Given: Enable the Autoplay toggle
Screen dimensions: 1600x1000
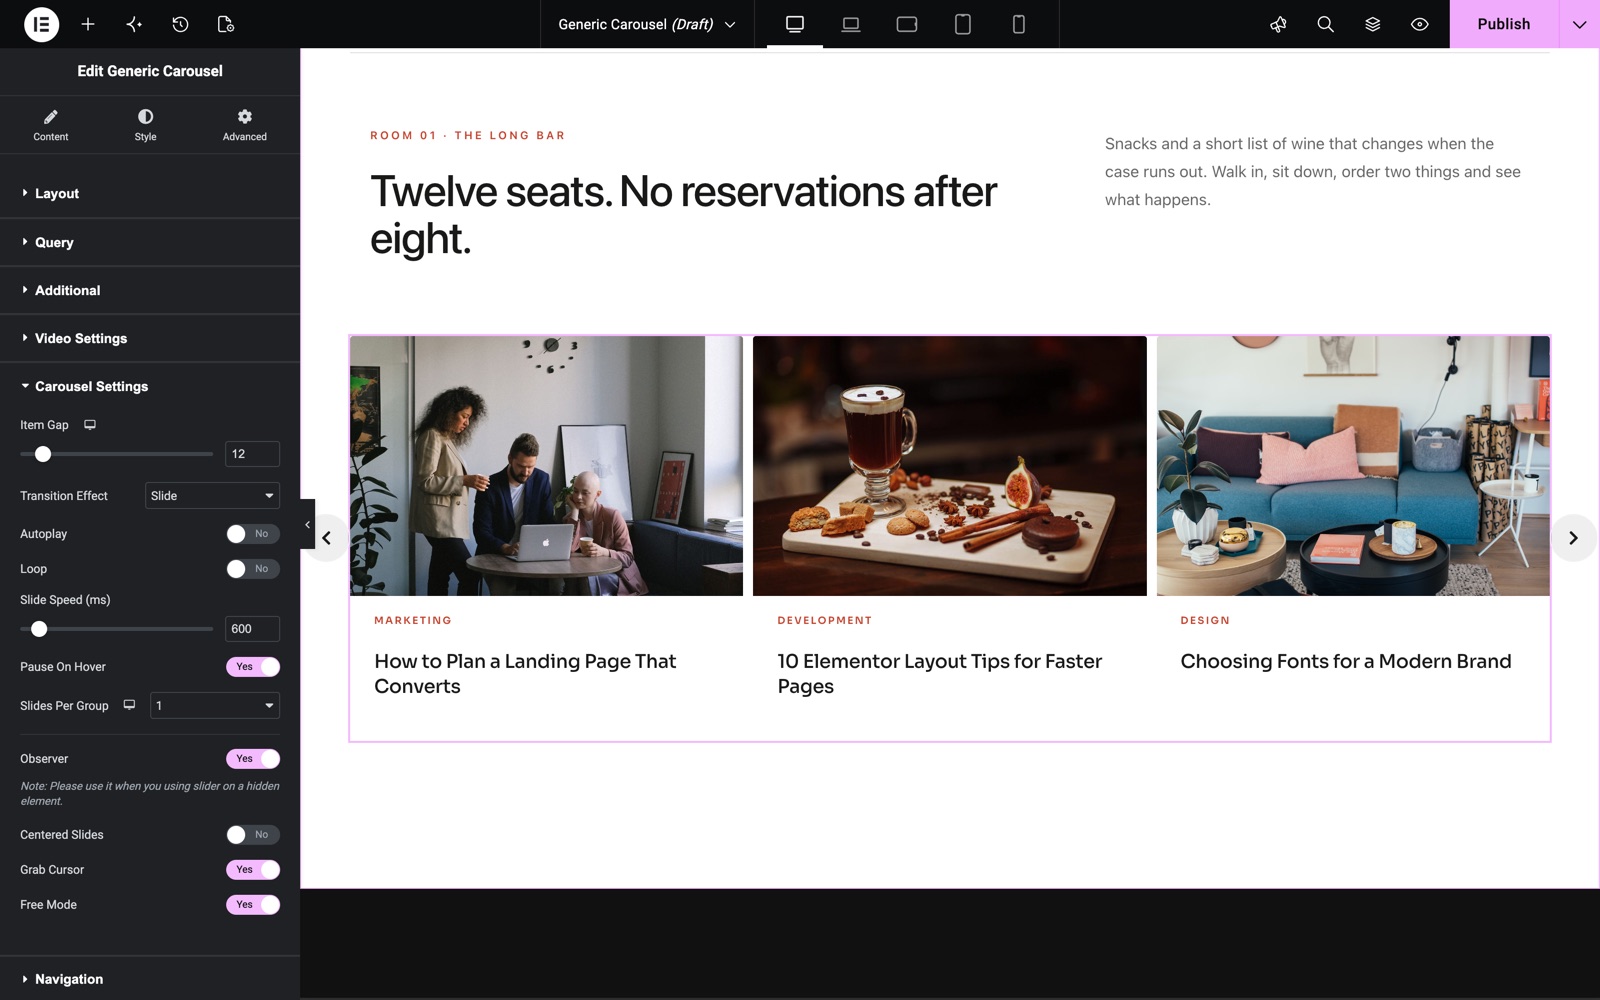Looking at the screenshot, I should coord(252,534).
